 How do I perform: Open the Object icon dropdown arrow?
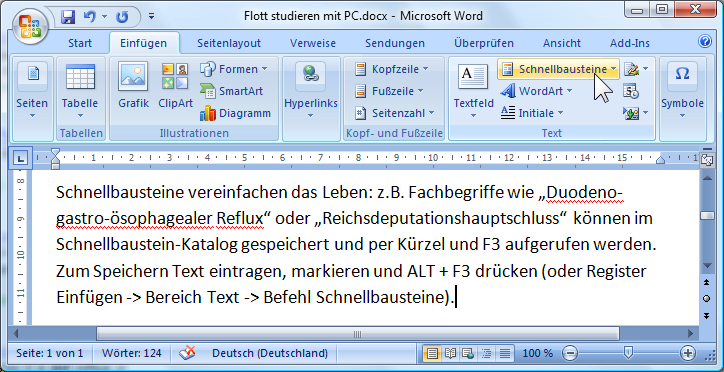pyautogui.click(x=646, y=113)
